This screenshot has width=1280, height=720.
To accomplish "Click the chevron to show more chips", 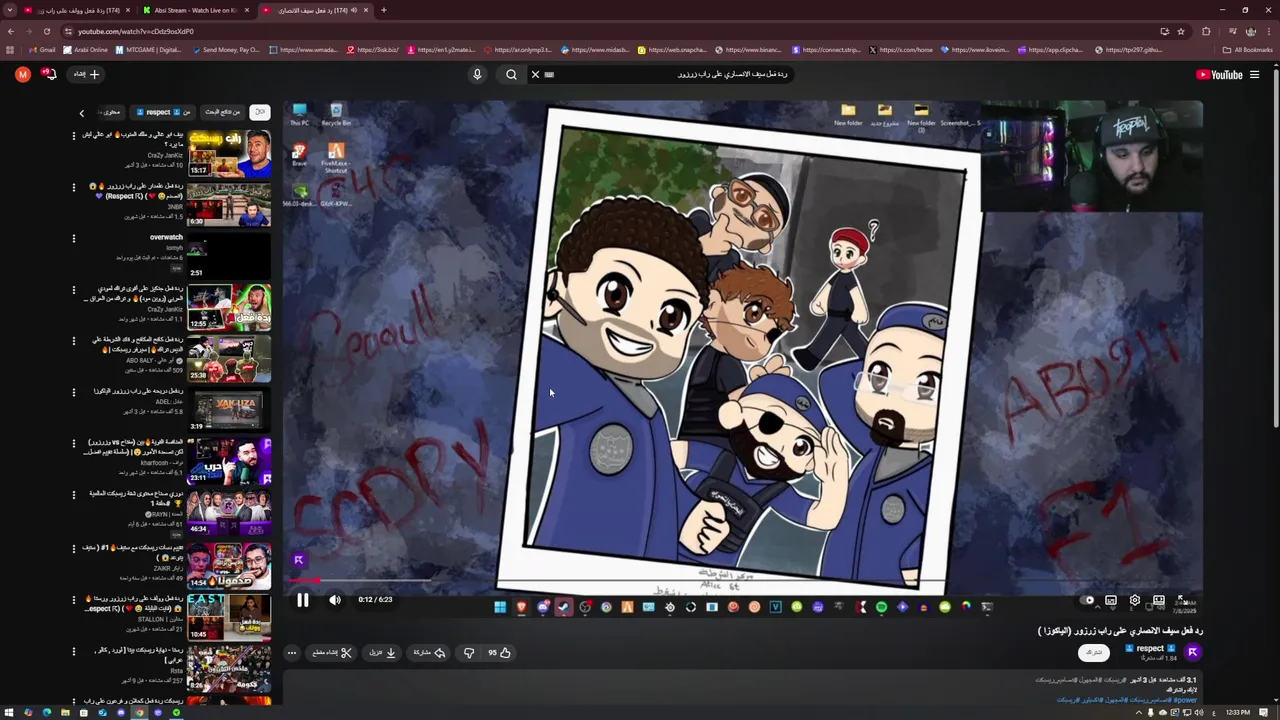I will pyautogui.click(x=82, y=113).
